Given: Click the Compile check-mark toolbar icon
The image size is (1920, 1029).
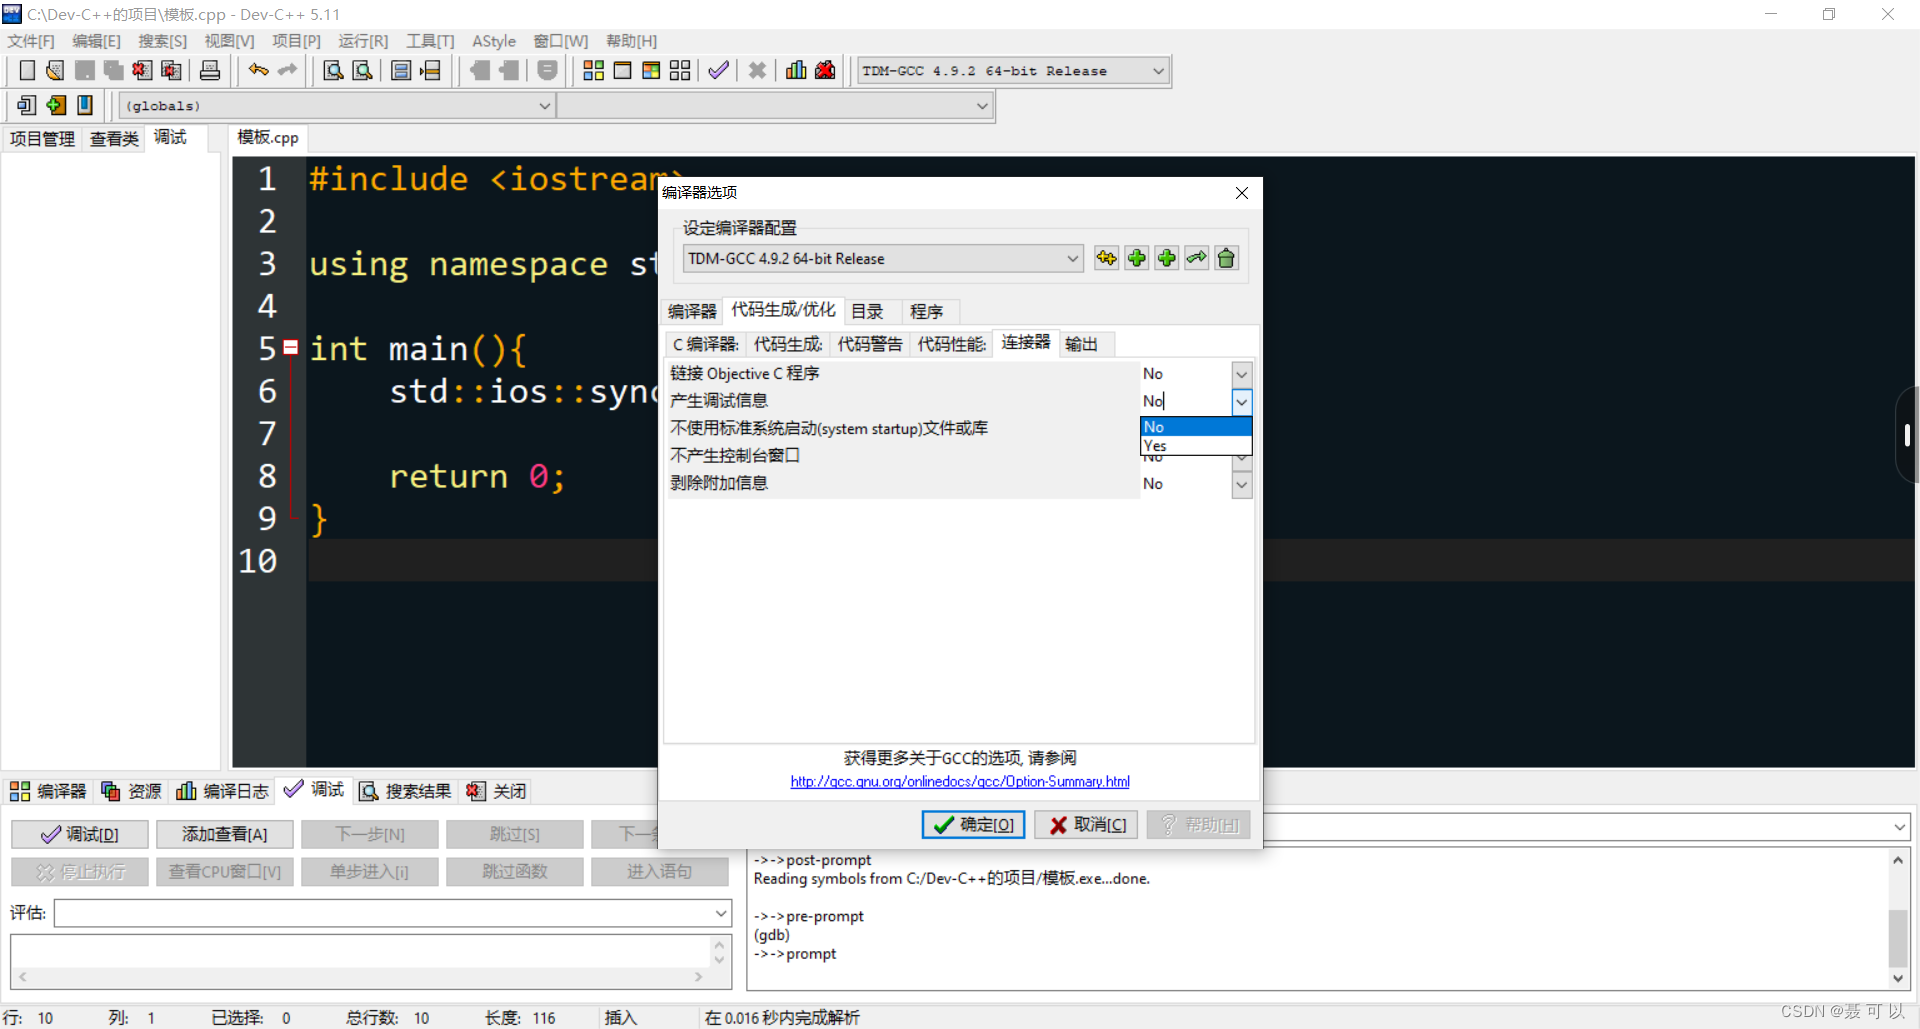Looking at the screenshot, I should [x=718, y=70].
